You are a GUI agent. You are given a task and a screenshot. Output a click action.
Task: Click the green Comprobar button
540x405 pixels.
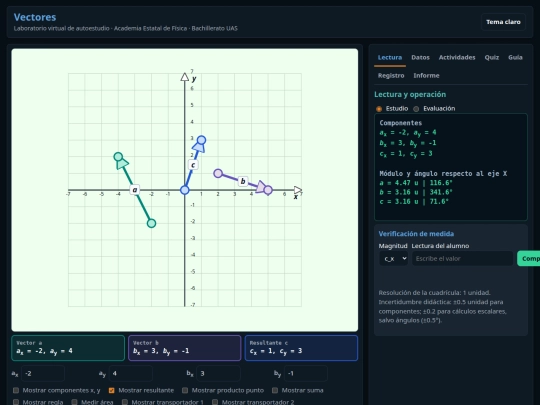[x=529, y=259]
